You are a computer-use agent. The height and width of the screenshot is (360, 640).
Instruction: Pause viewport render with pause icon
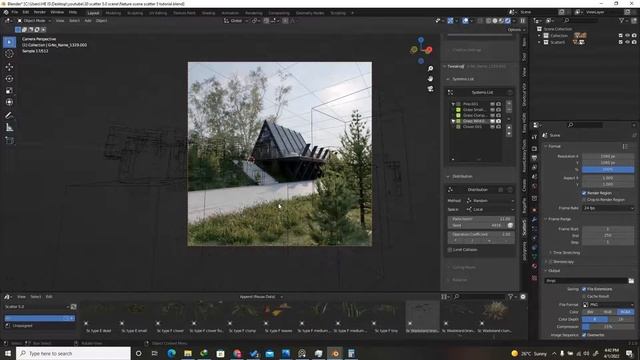pos(522,20)
